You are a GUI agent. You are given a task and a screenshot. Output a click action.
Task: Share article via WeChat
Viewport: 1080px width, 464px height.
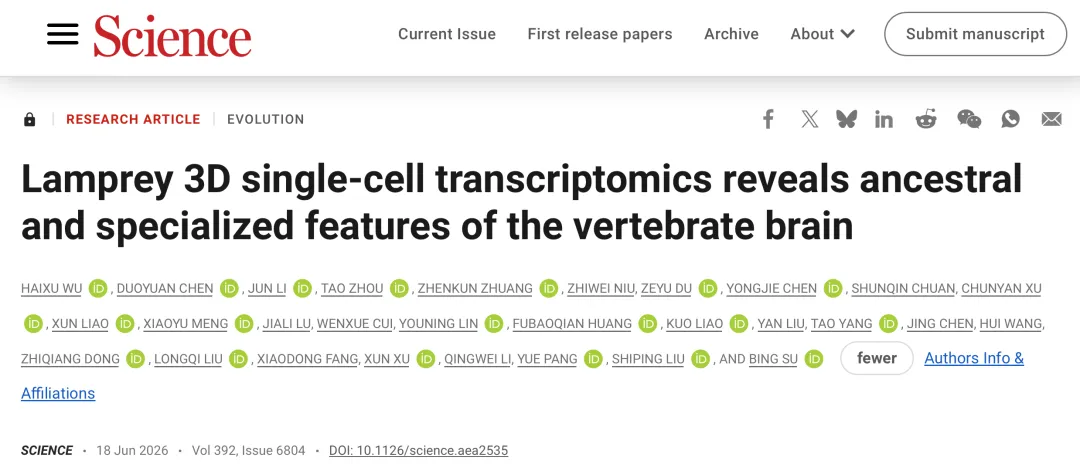(969, 119)
